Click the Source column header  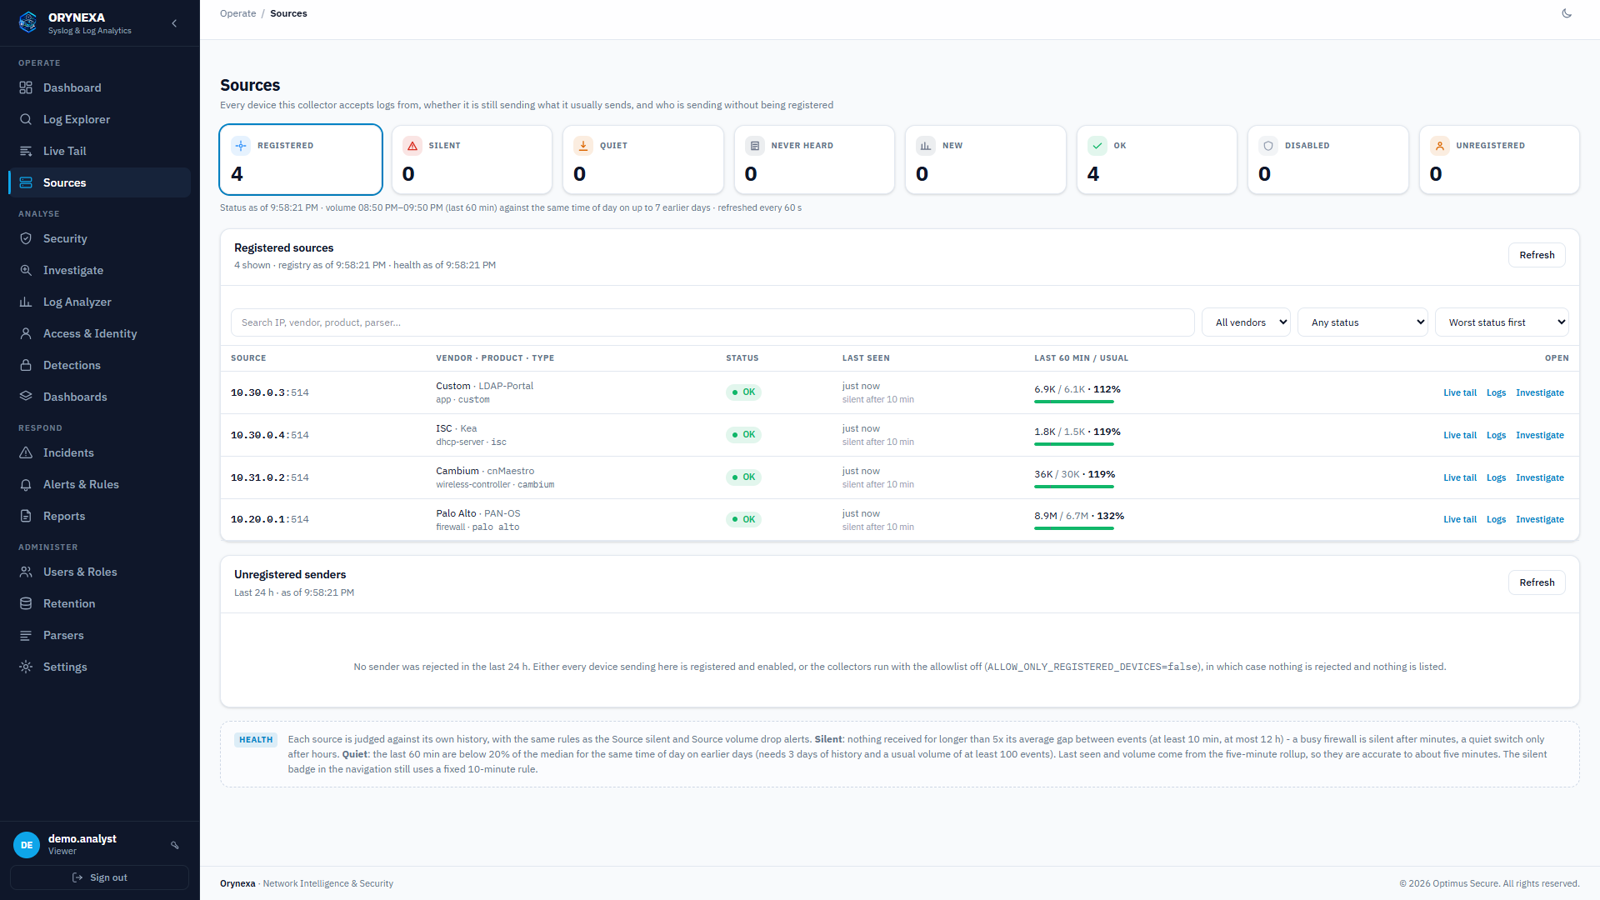click(249, 358)
